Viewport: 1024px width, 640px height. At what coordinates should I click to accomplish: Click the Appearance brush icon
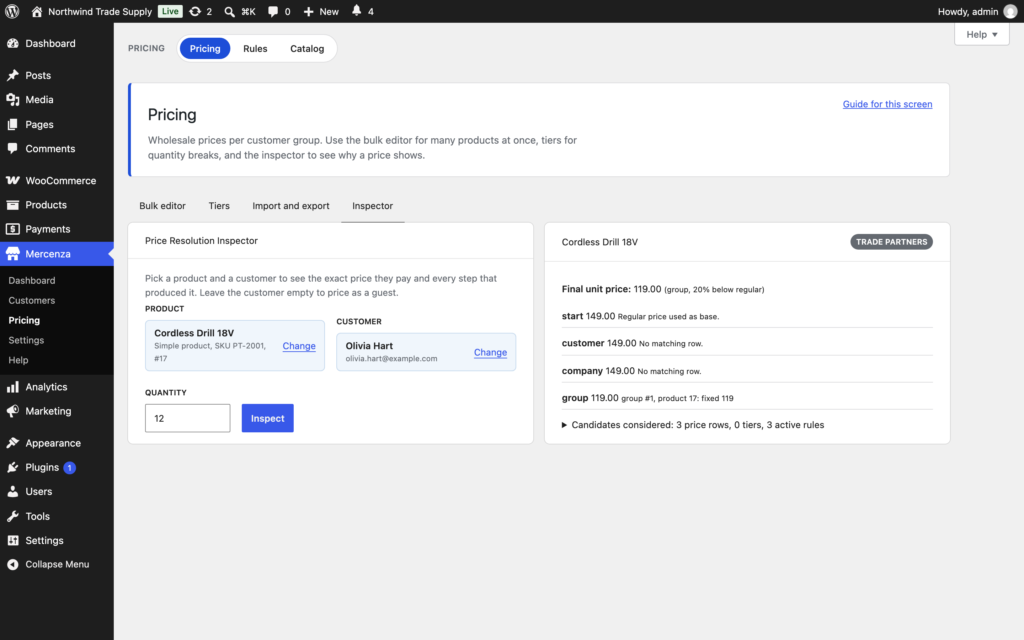tap(12, 443)
